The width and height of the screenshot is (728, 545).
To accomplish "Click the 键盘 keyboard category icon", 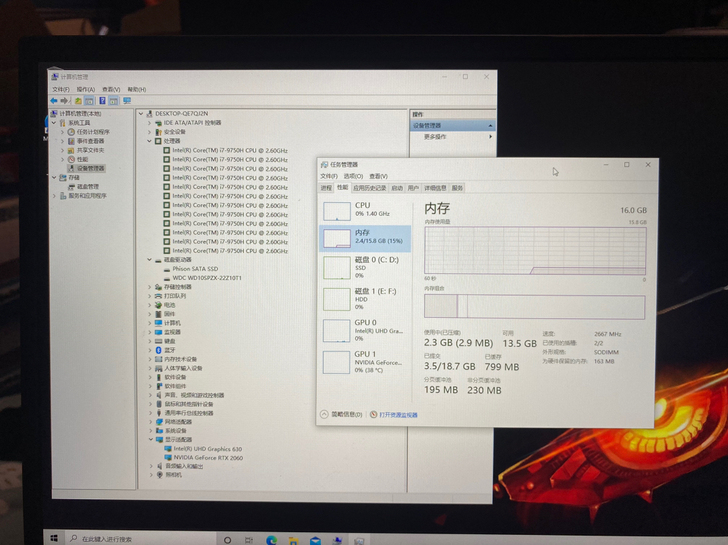I will click(158, 341).
